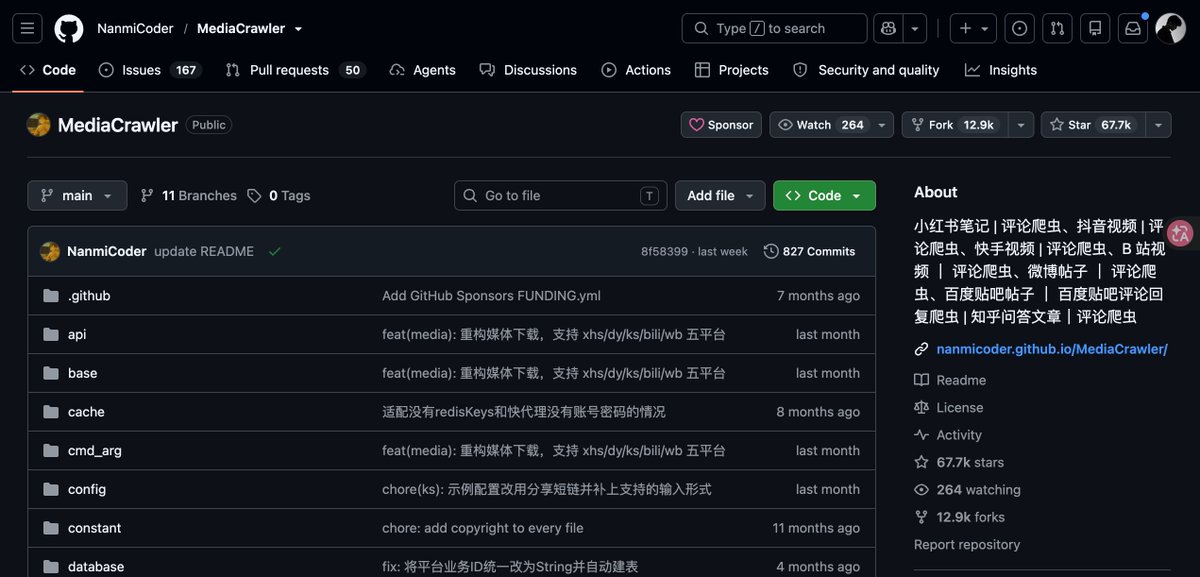Image resolution: width=1200 pixels, height=577 pixels.
Task: Open the user avatar menu
Action: 1171,28
